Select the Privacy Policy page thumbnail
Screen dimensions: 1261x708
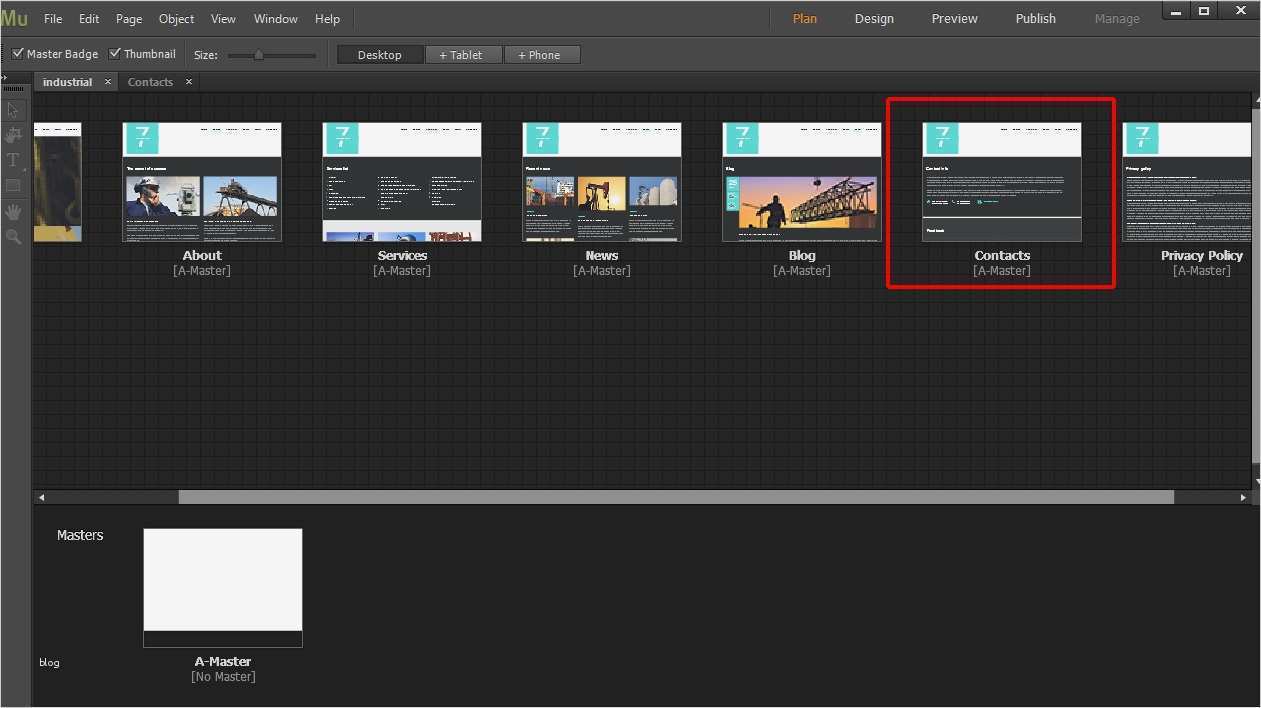(x=1187, y=182)
